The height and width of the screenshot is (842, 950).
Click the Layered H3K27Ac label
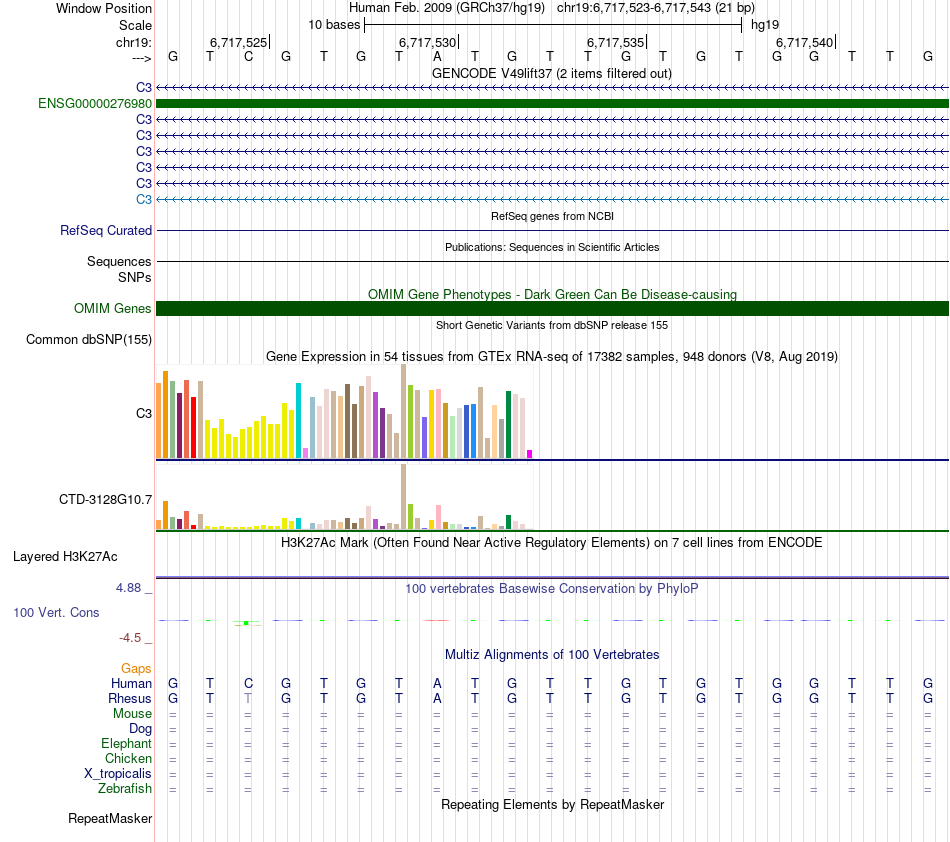pyautogui.click(x=65, y=557)
